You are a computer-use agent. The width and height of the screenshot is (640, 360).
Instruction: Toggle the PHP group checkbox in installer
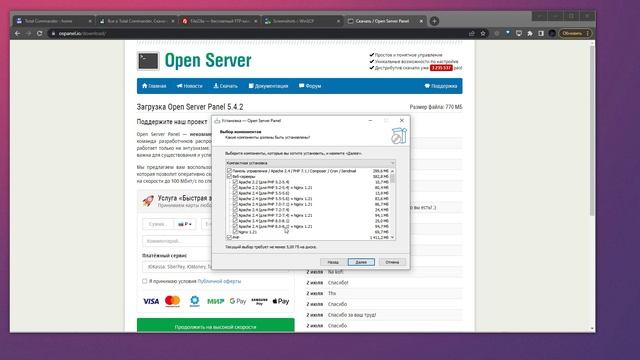tap(229, 237)
